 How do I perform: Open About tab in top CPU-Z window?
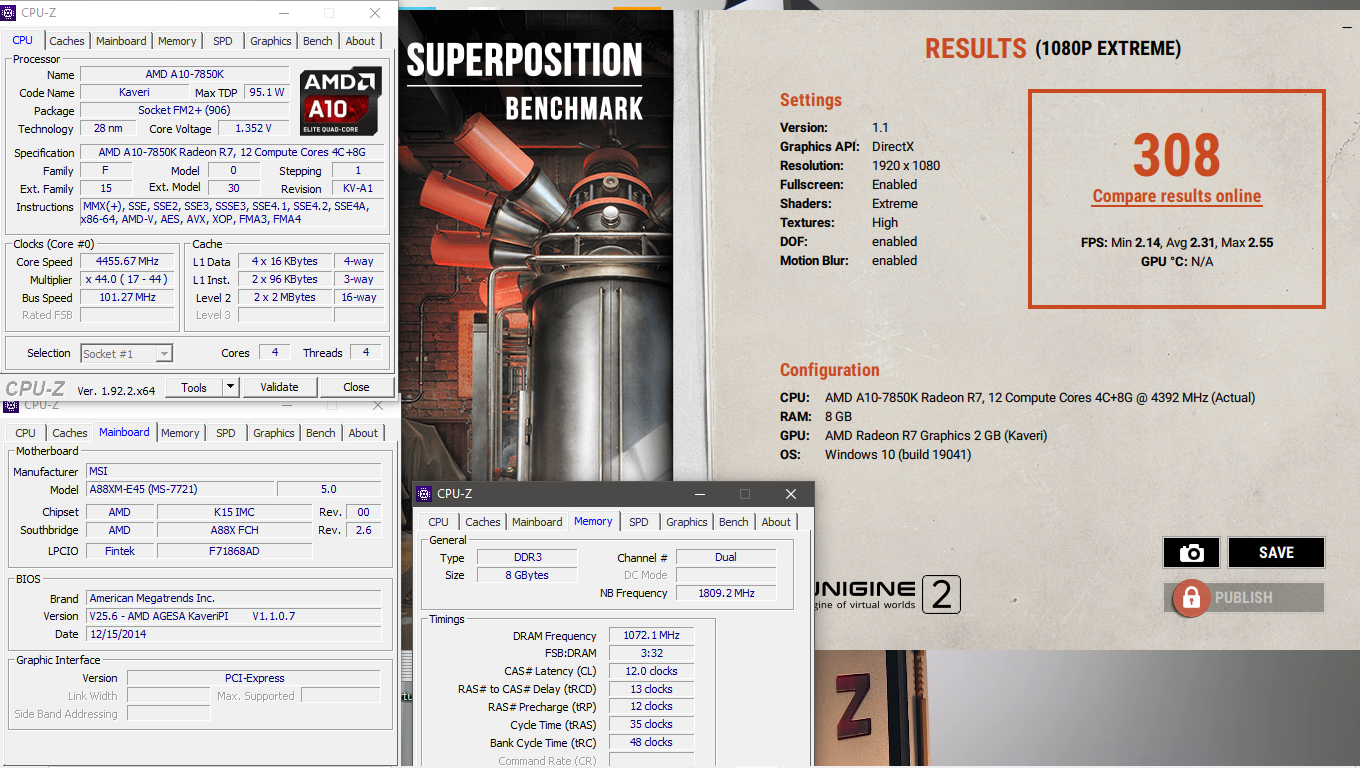coord(360,41)
